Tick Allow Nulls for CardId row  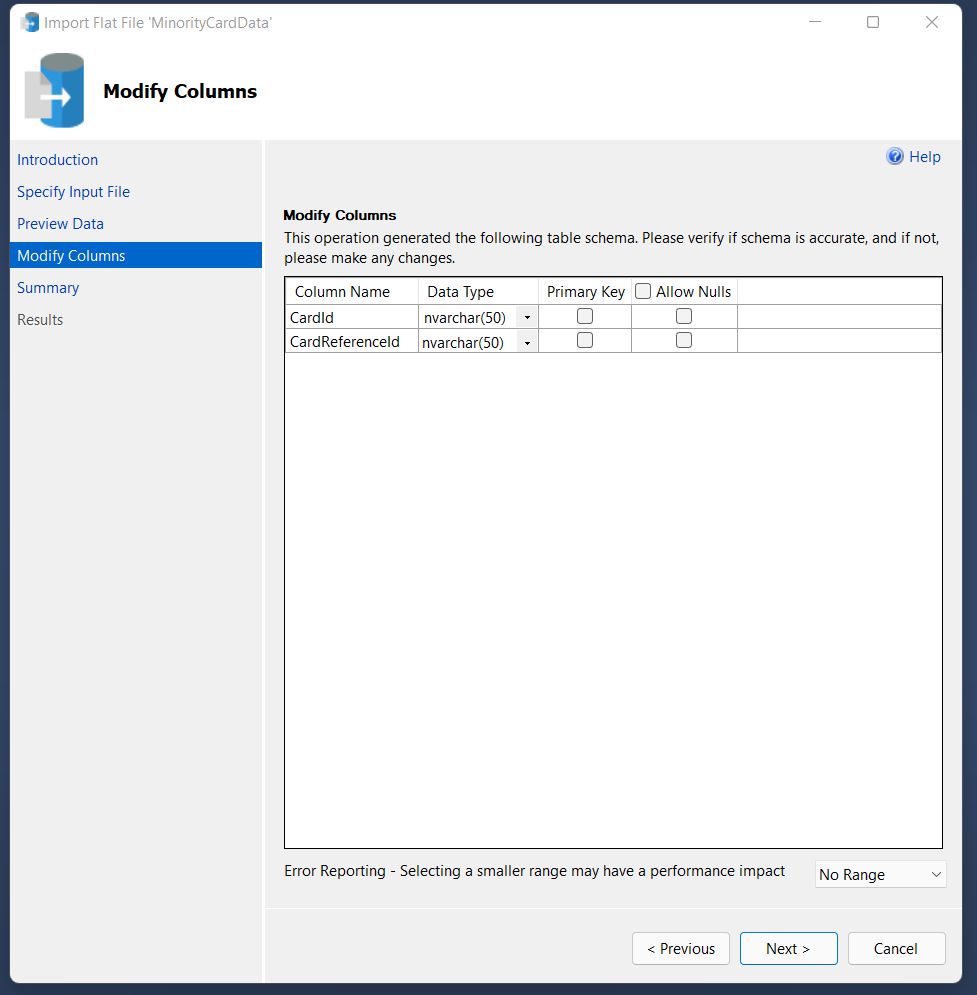684,316
